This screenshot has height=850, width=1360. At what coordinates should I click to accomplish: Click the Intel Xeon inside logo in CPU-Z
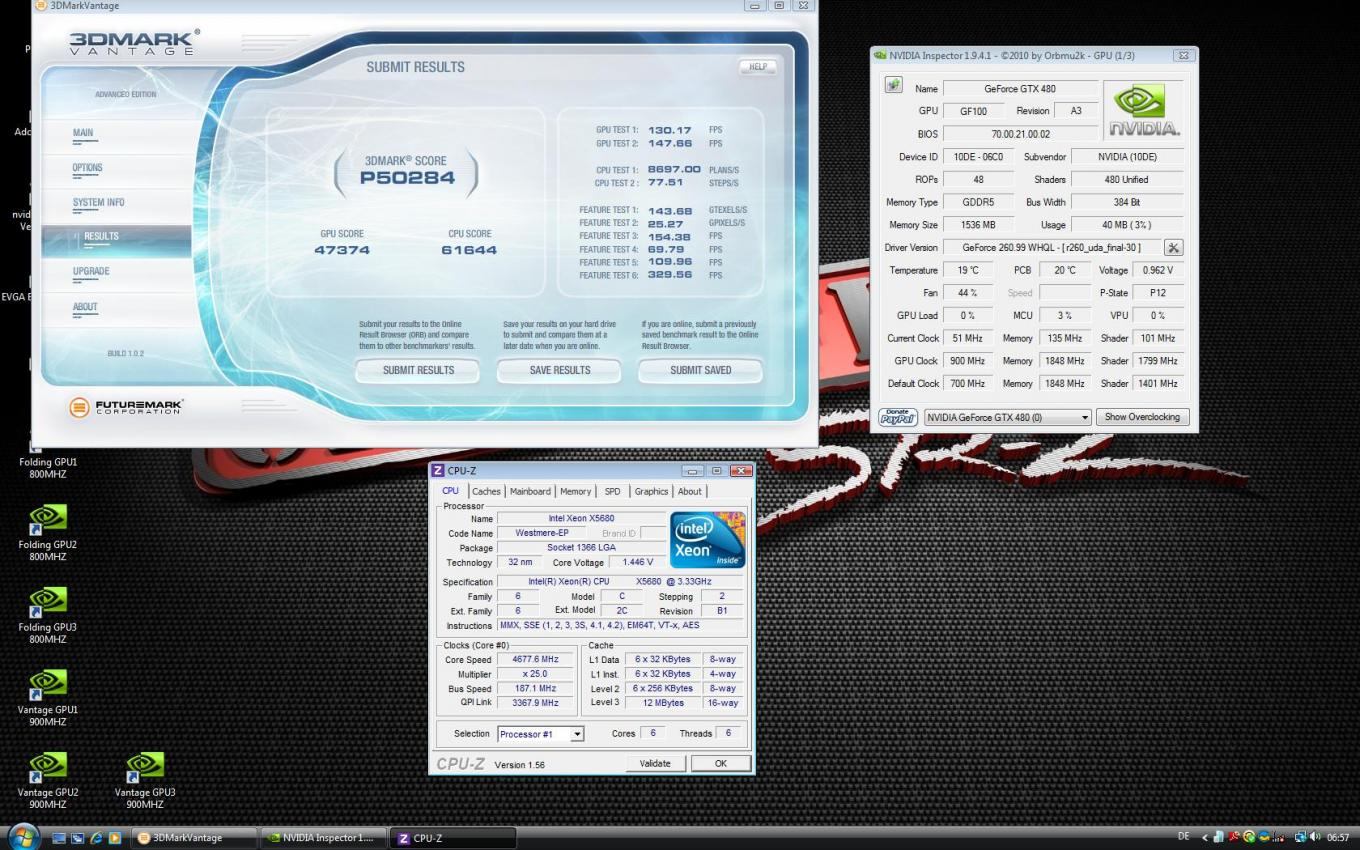[707, 540]
